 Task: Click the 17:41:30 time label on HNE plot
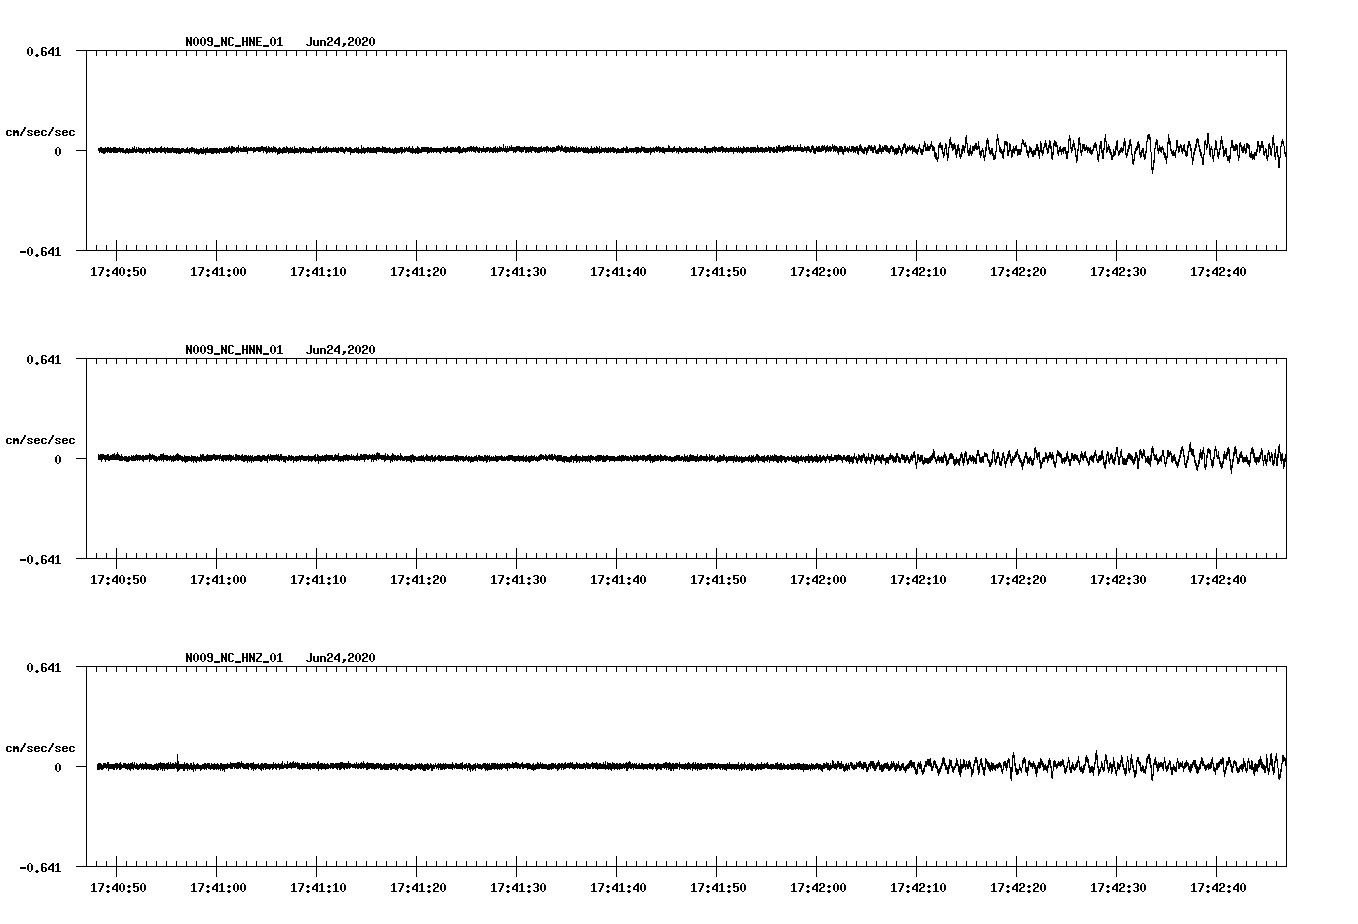(x=518, y=271)
